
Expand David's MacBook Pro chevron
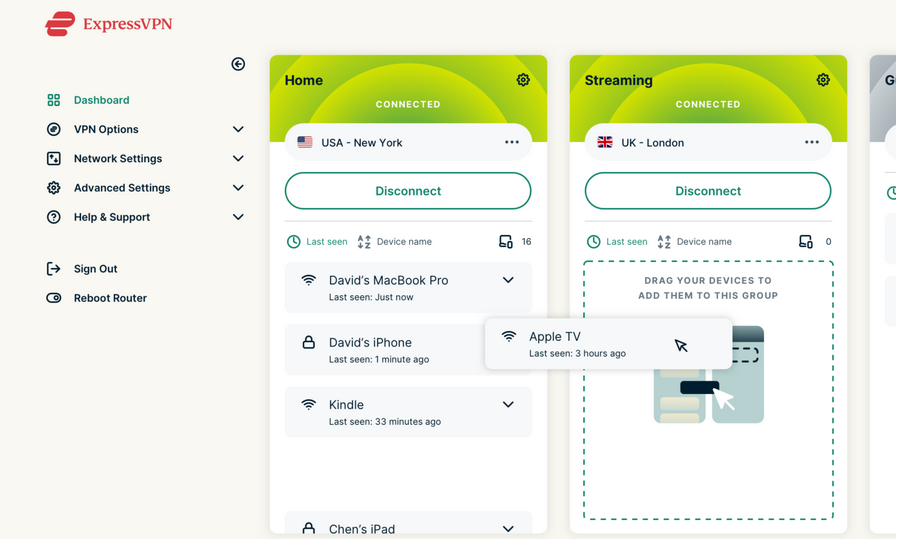(508, 280)
